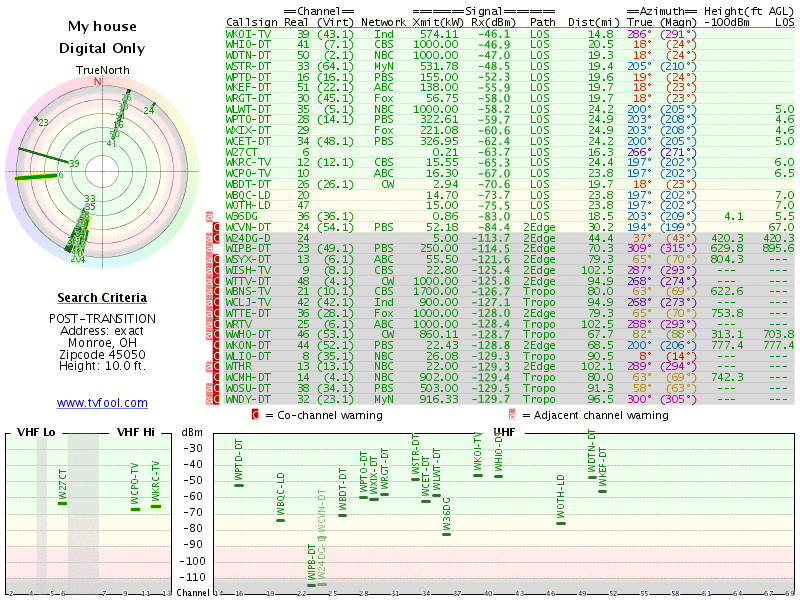Image resolution: width=800 pixels, height=600 pixels.
Task: Click the warning icon beside WKON-DT row
Action: (216, 345)
